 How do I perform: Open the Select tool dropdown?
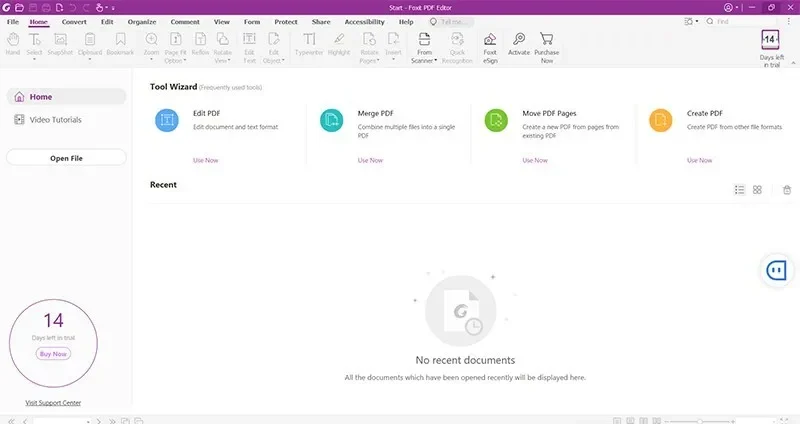pyautogui.click(x=34, y=60)
